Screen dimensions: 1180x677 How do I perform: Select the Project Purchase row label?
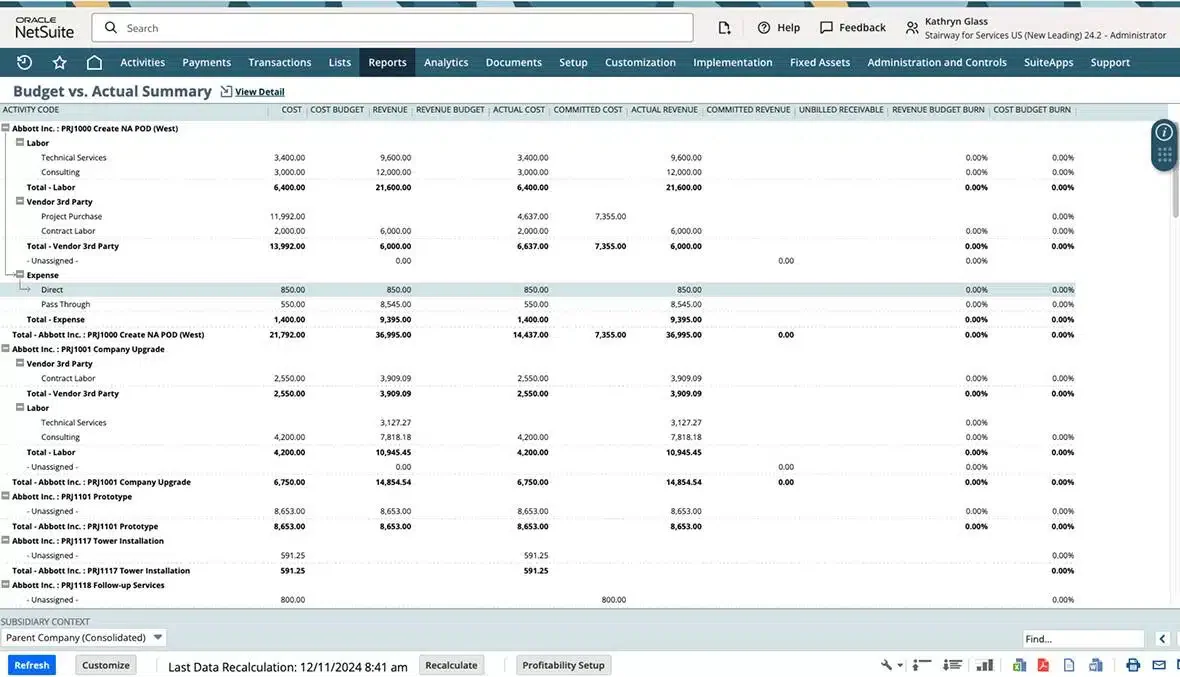coord(71,217)
